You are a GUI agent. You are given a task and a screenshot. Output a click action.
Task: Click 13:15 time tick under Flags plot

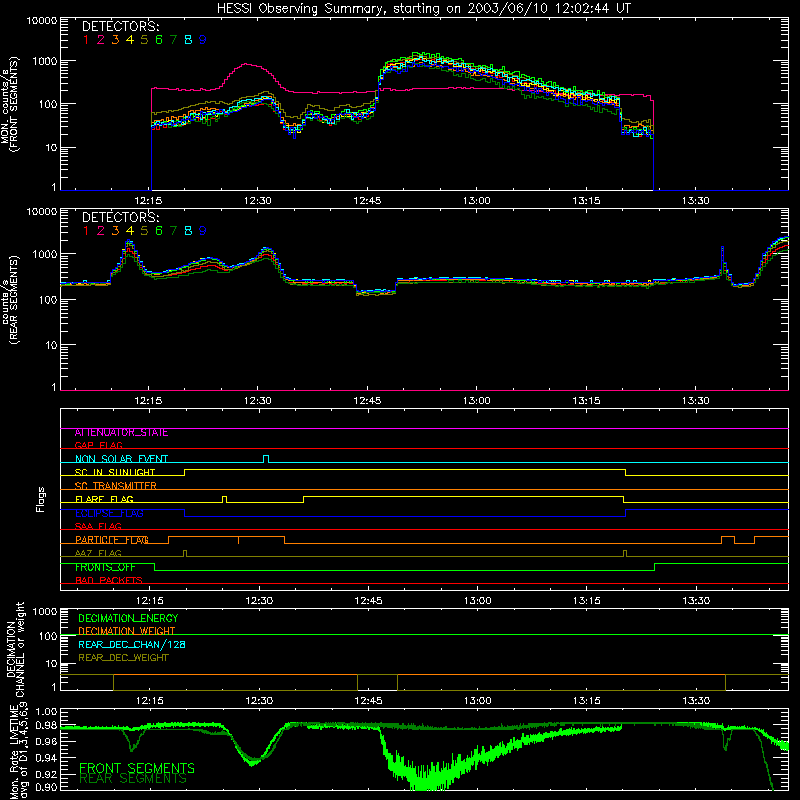(587, 601)
